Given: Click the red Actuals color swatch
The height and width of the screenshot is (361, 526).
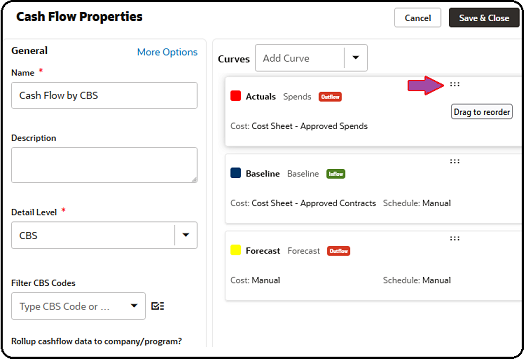Looking at the screenshot, I should pyautogui.click(x=235, y=96).
